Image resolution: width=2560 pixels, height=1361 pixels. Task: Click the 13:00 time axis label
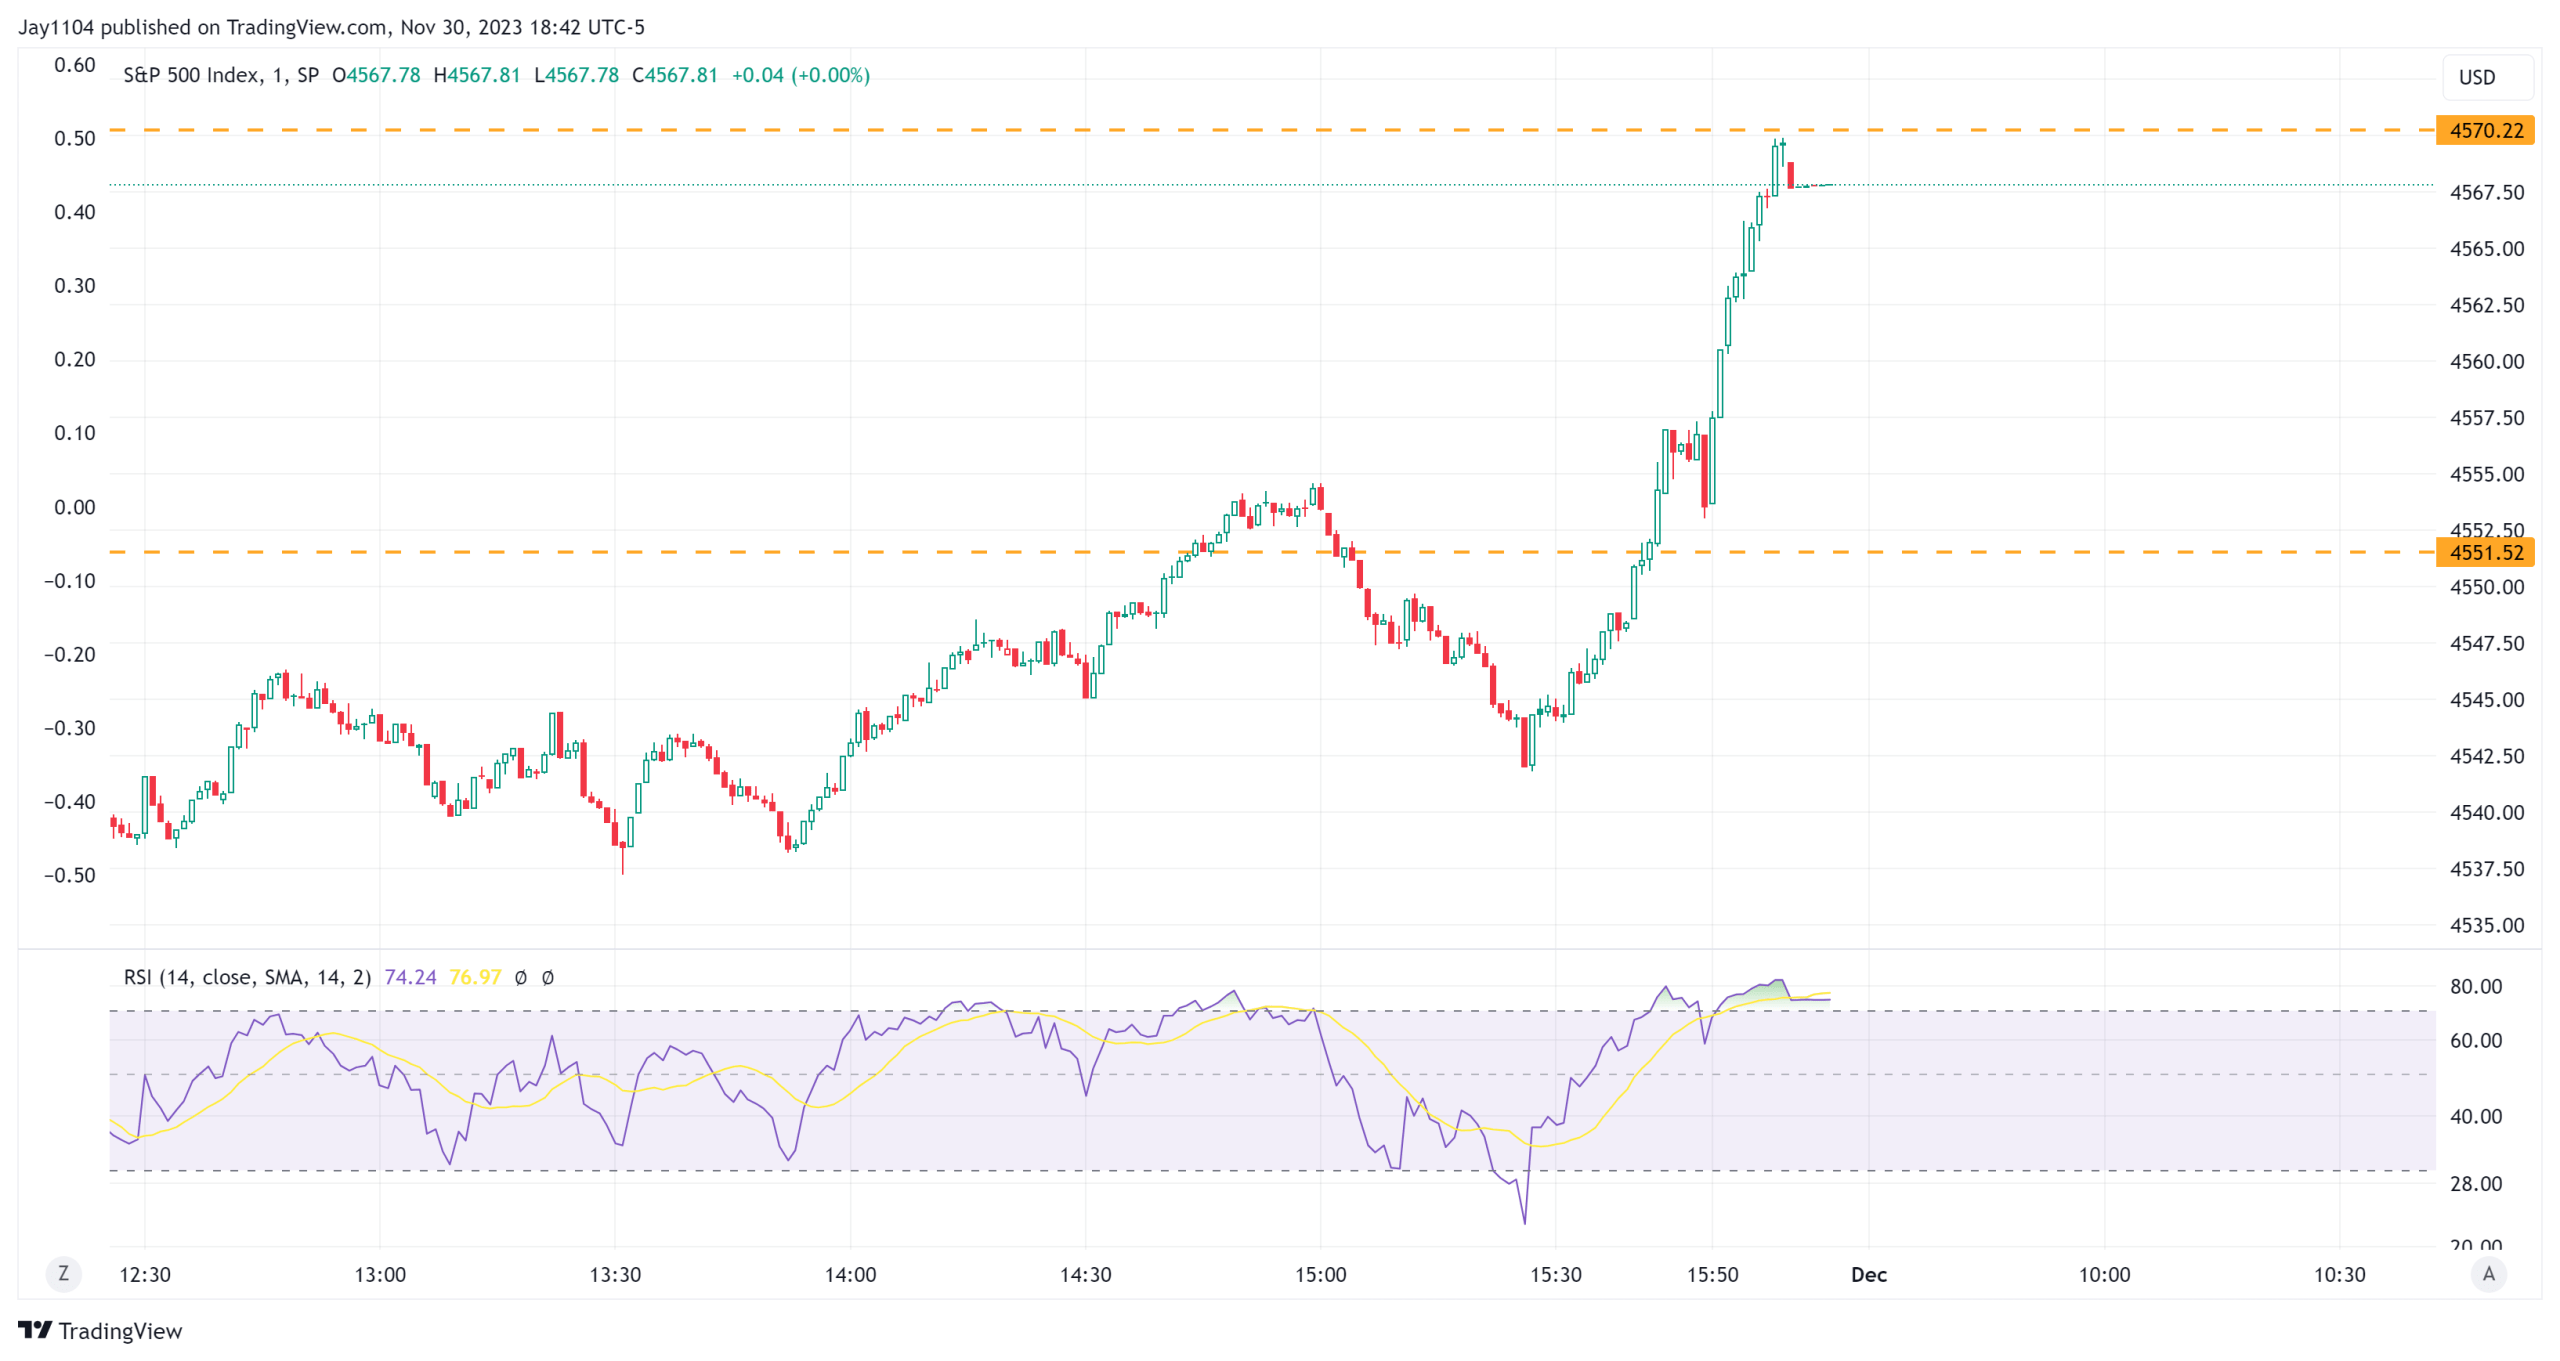380,1274
